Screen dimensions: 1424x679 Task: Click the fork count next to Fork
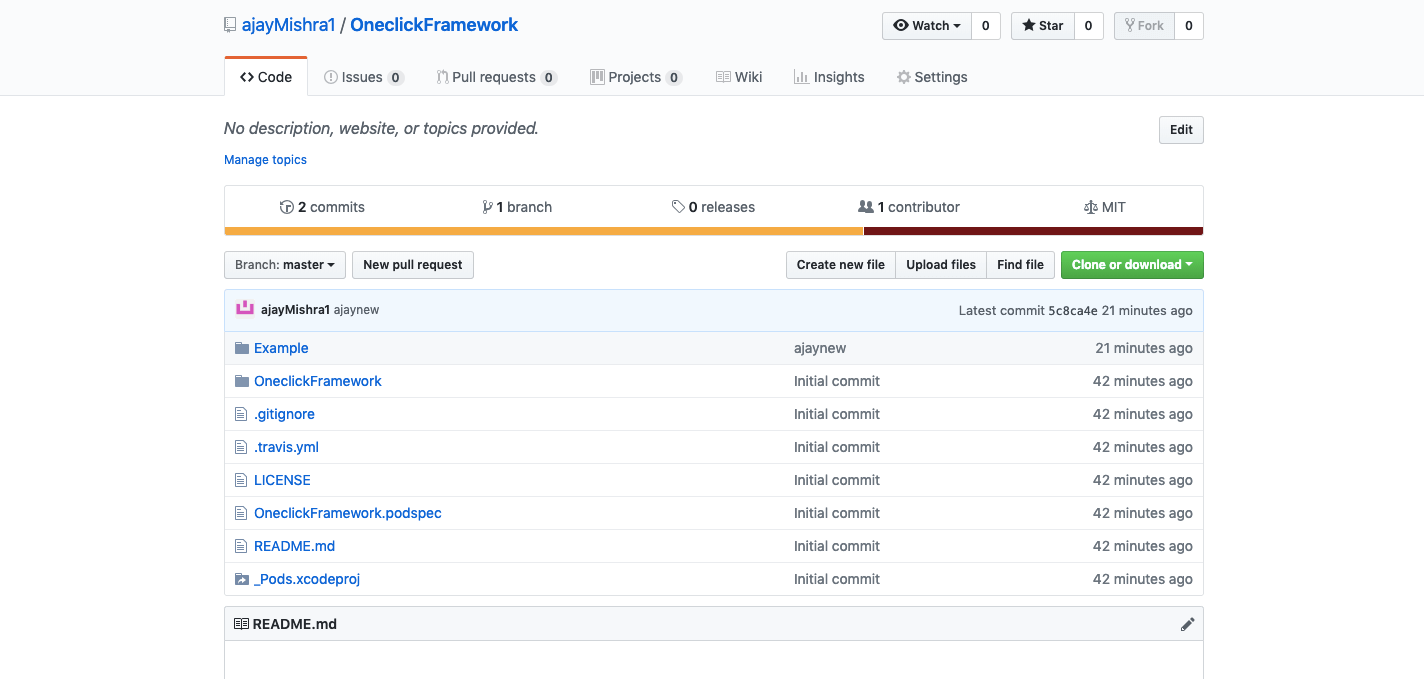pos(1189,26)
